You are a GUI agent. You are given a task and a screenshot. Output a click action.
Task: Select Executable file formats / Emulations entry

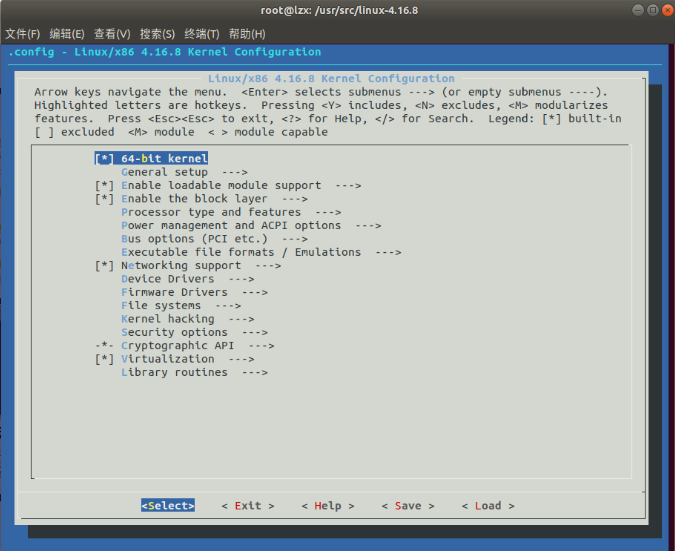241,252
